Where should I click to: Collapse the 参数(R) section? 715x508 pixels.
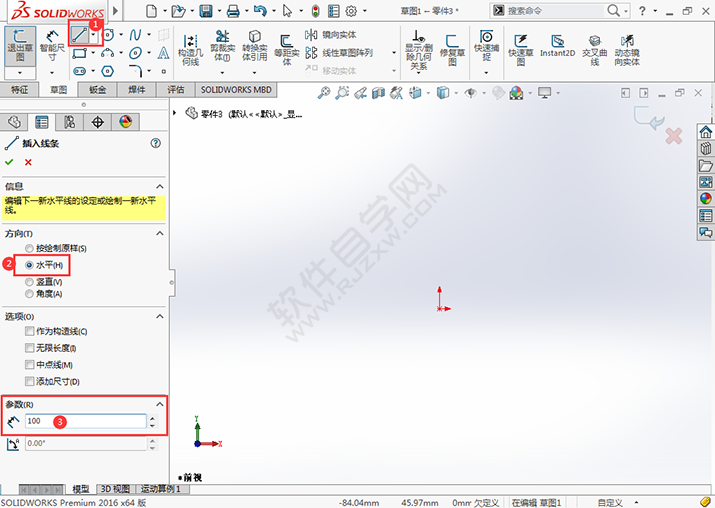[160, 404]
